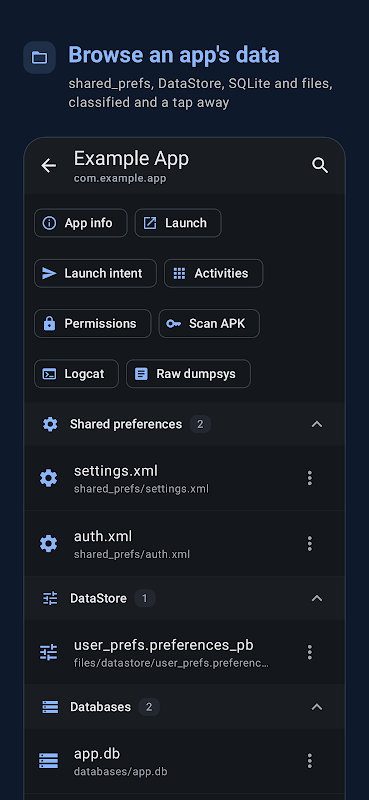This screenshot has height=800, width=369.
Task: Open more options for auth.xml
Action: [309, 543]
